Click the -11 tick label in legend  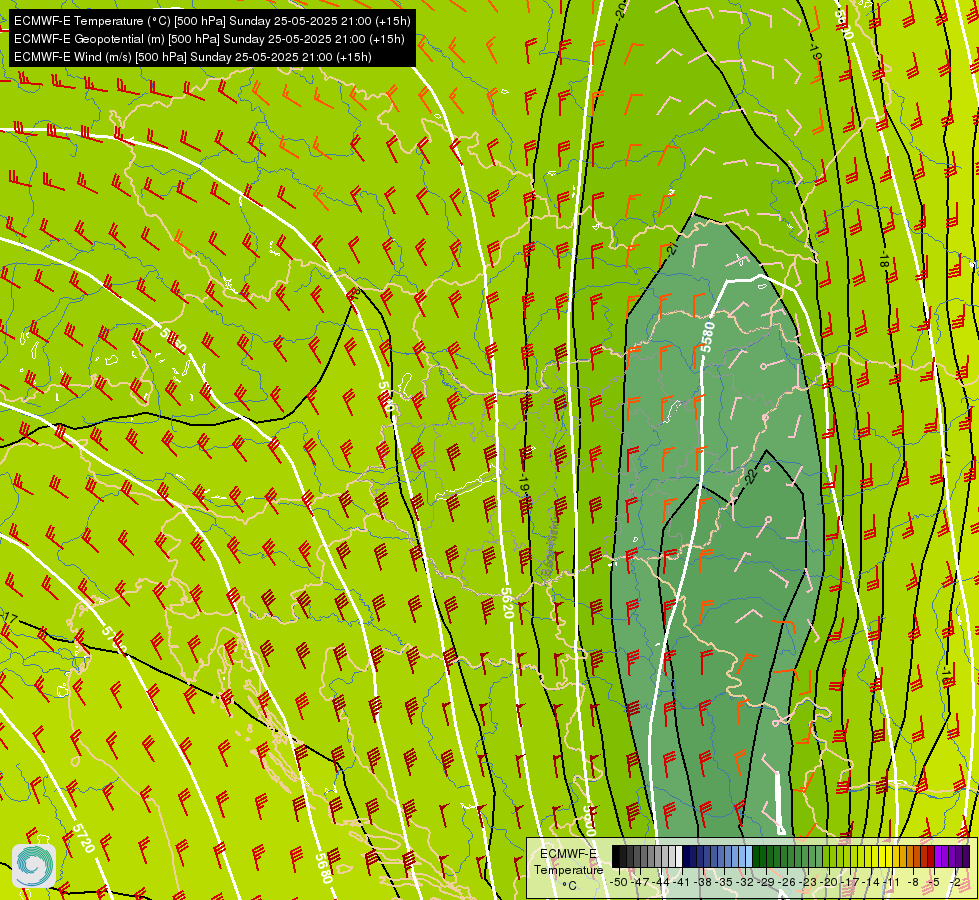click(892, 882)
